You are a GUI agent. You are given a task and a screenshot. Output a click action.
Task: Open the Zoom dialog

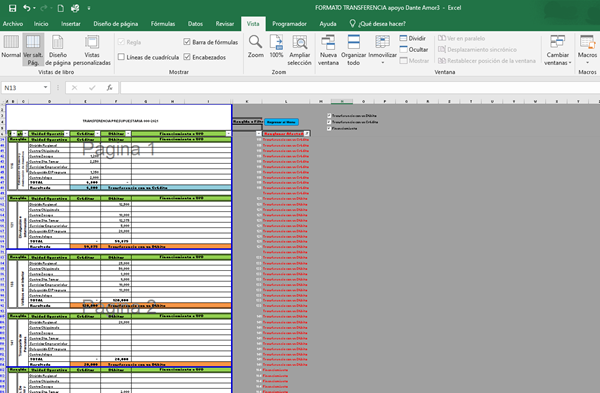(255, 47)
